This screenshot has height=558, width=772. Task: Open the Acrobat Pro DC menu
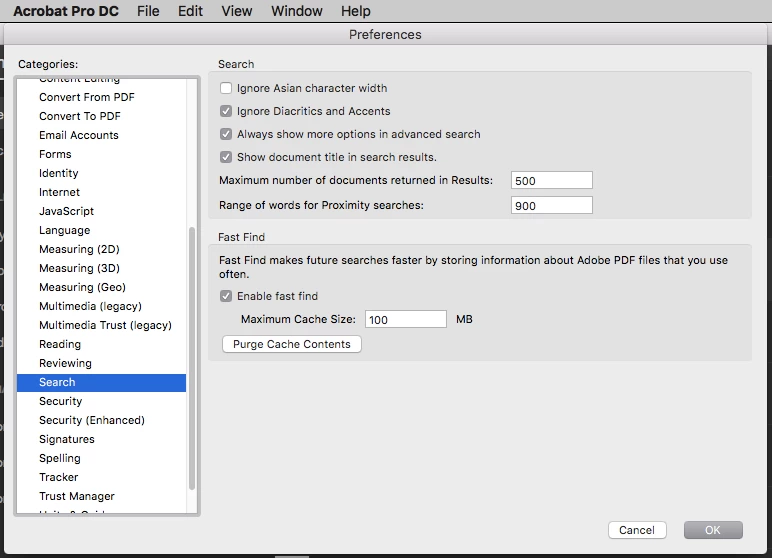(x=66, y=11)
